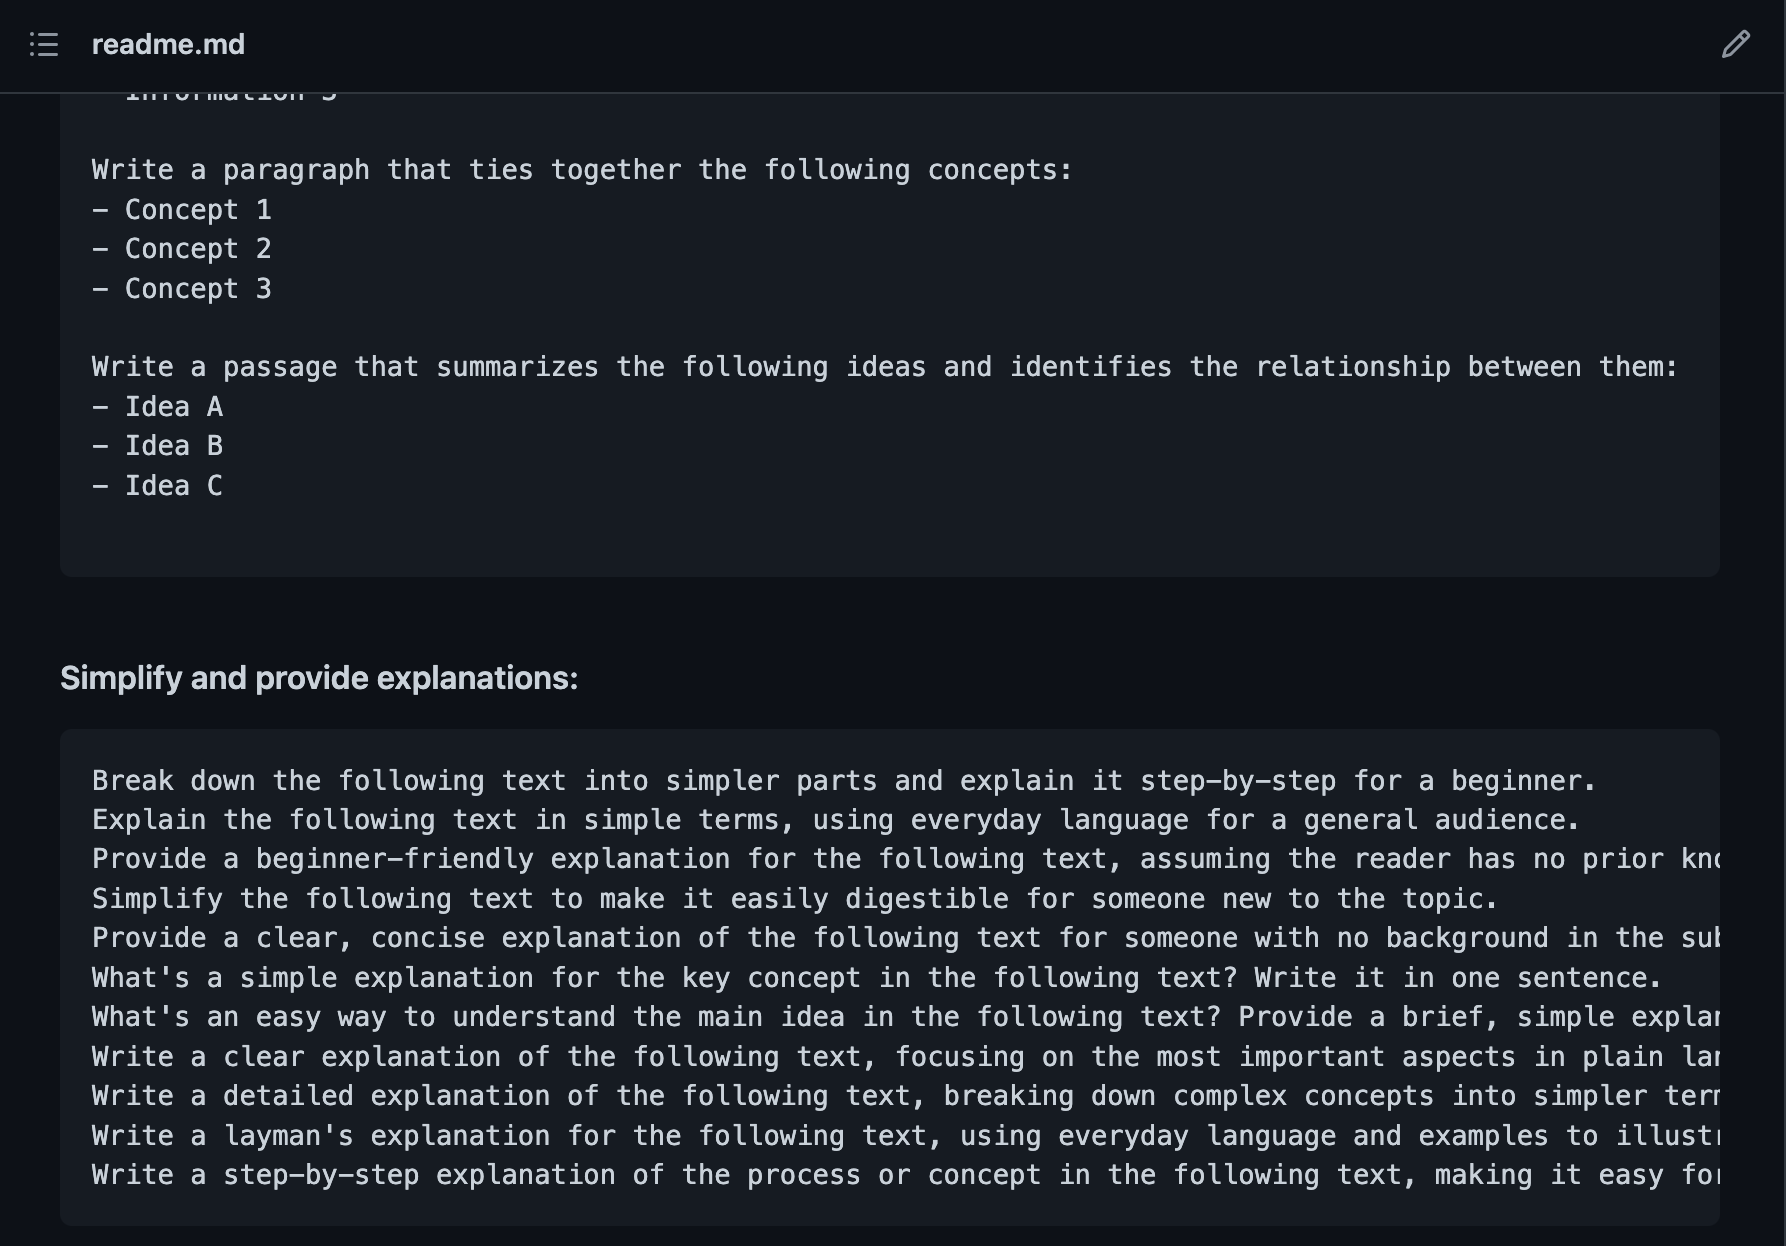Click the 'Concept 2' list line
Screen dimensions: 1786x1246
pyautogui.click(x=182, y=249)
